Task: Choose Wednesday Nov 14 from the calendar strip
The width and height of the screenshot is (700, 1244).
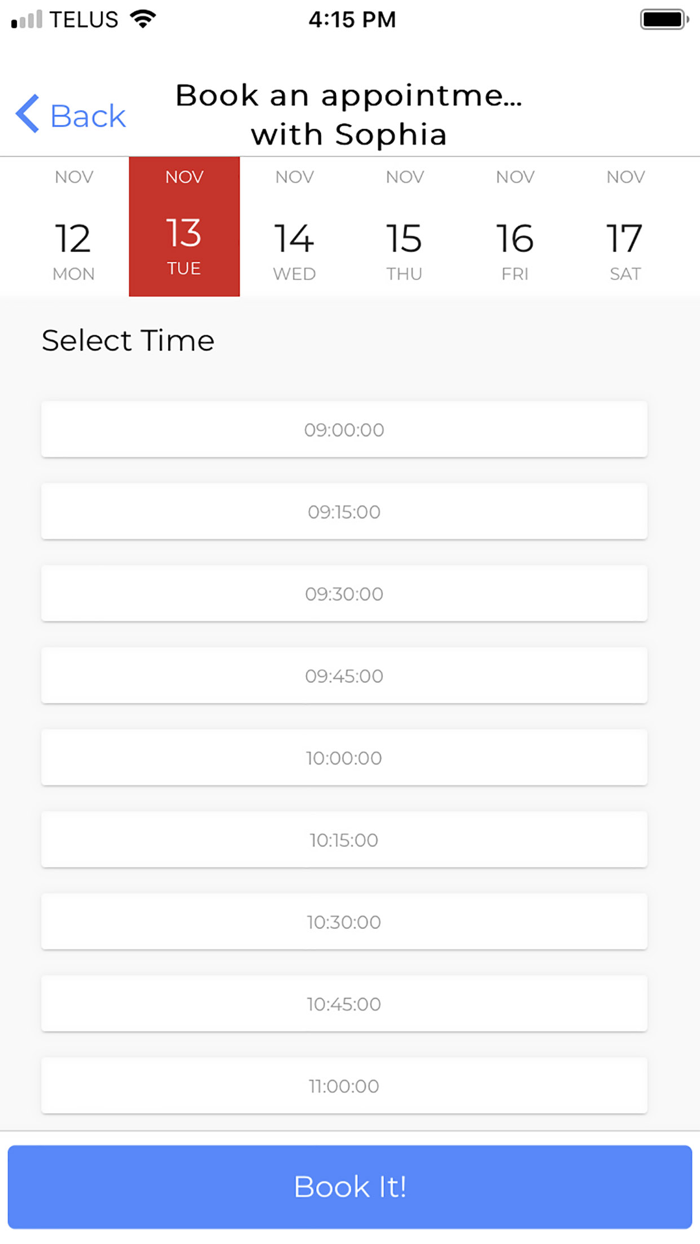Action: click(294, 227)
